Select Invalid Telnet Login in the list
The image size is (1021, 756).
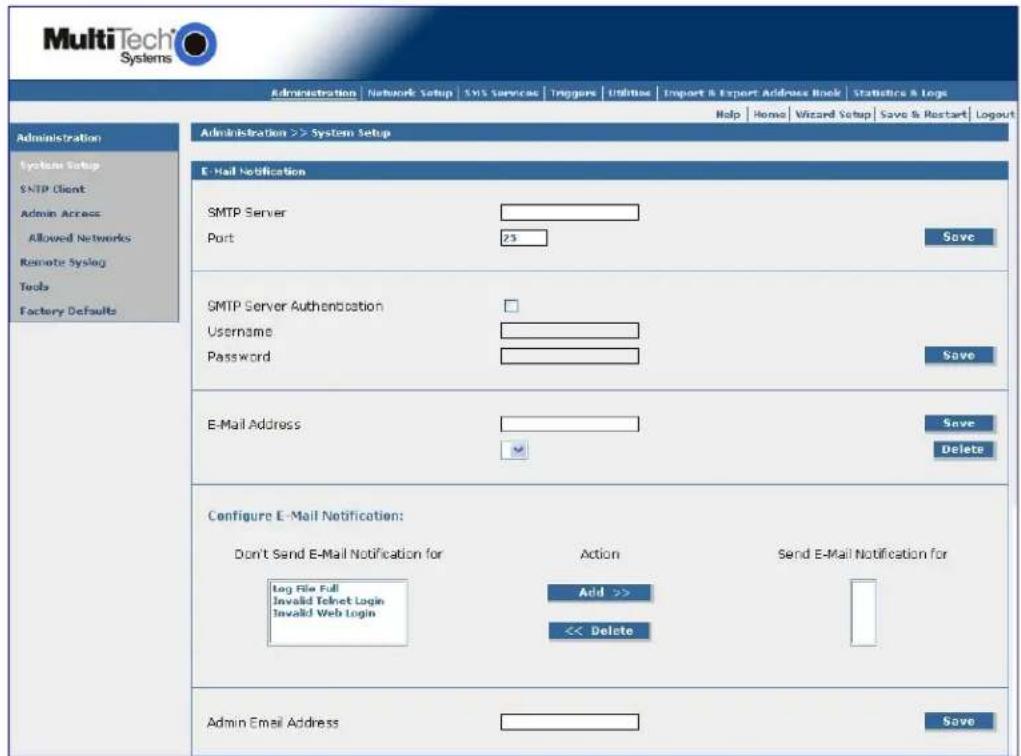(328, 601)
